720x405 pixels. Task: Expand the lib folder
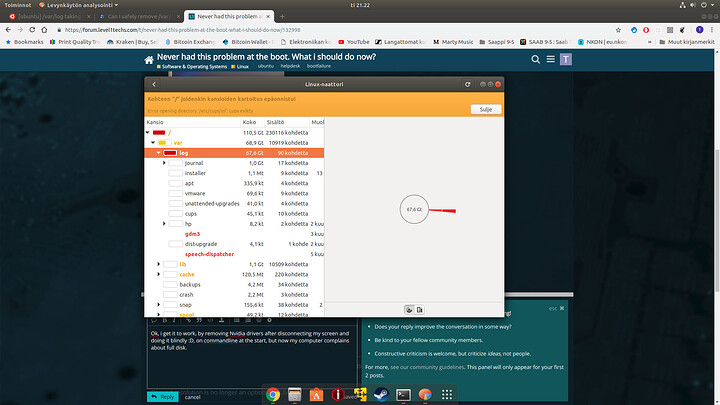pyautogui.click(x=159, y=264)
